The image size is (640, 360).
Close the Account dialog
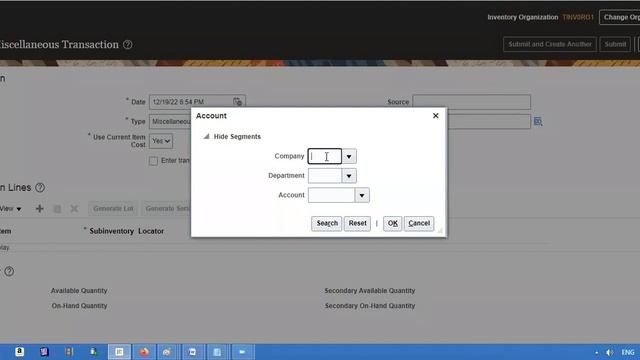[436, 116]
